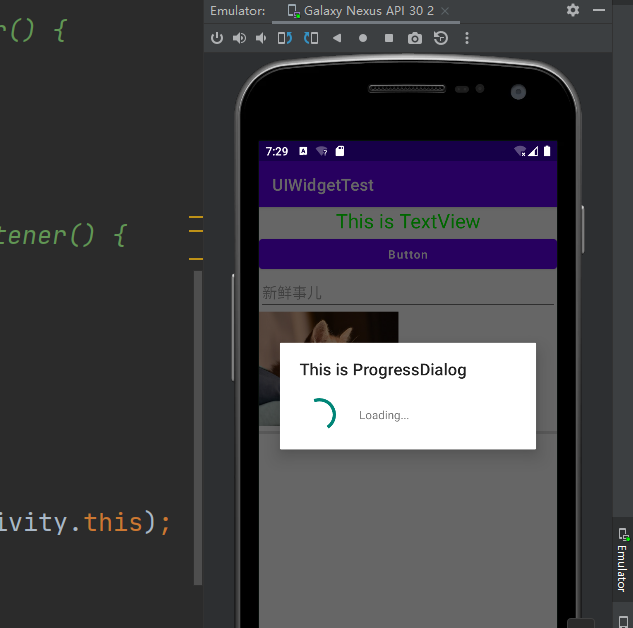Click the 新鲜事儿 text input field
This screenshot has height=628, width=633.
coord(408,293)
